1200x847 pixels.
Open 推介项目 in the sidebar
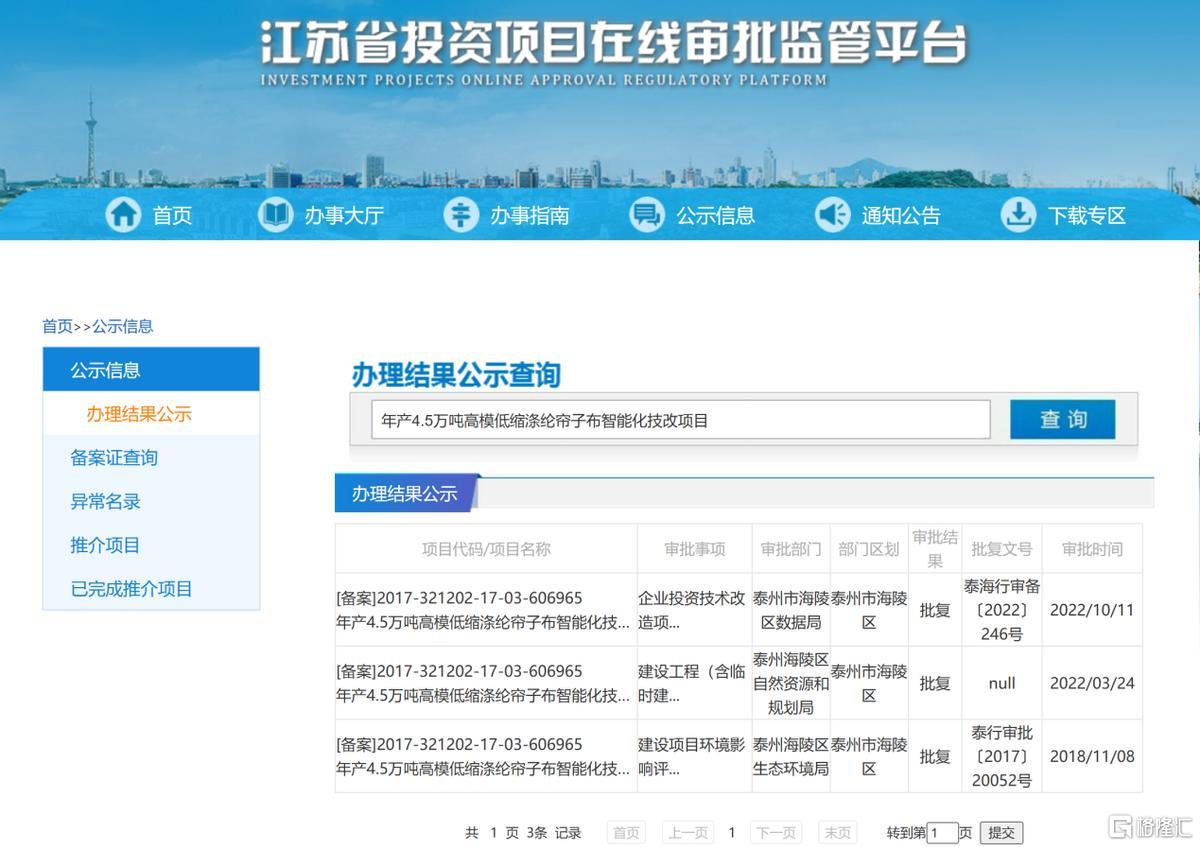[105, 545]
